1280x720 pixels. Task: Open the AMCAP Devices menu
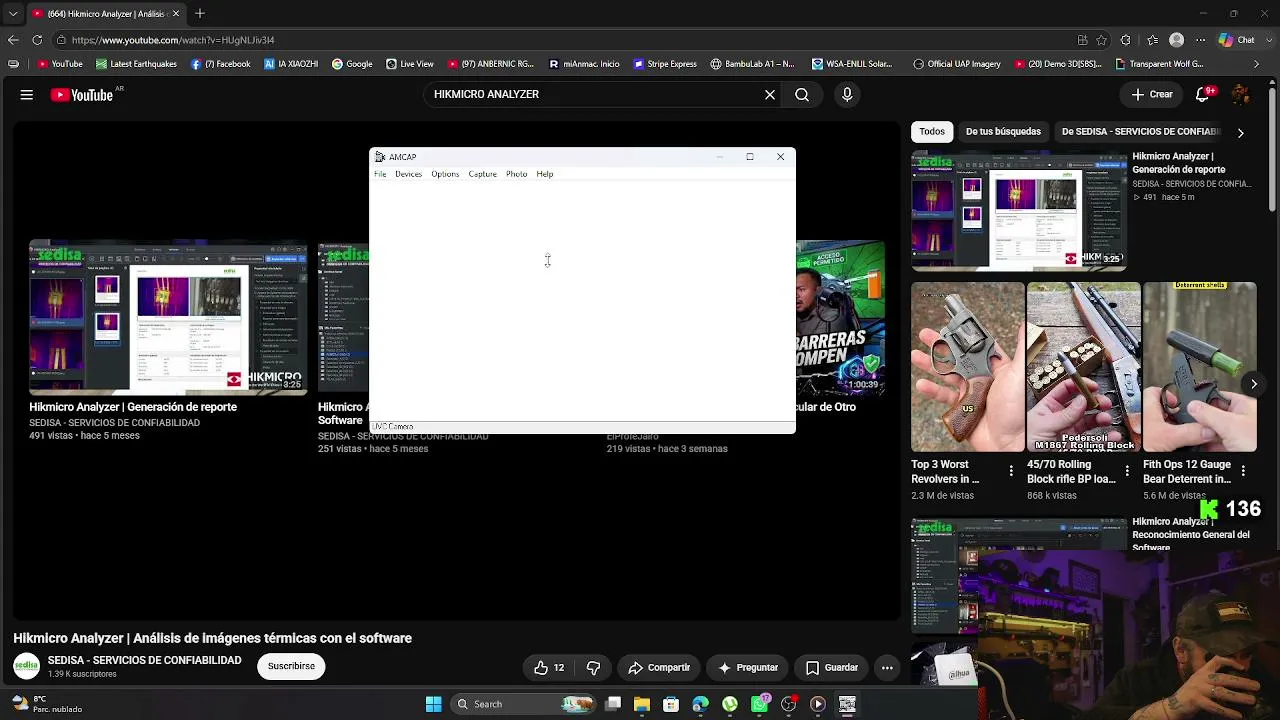[408, 174]
